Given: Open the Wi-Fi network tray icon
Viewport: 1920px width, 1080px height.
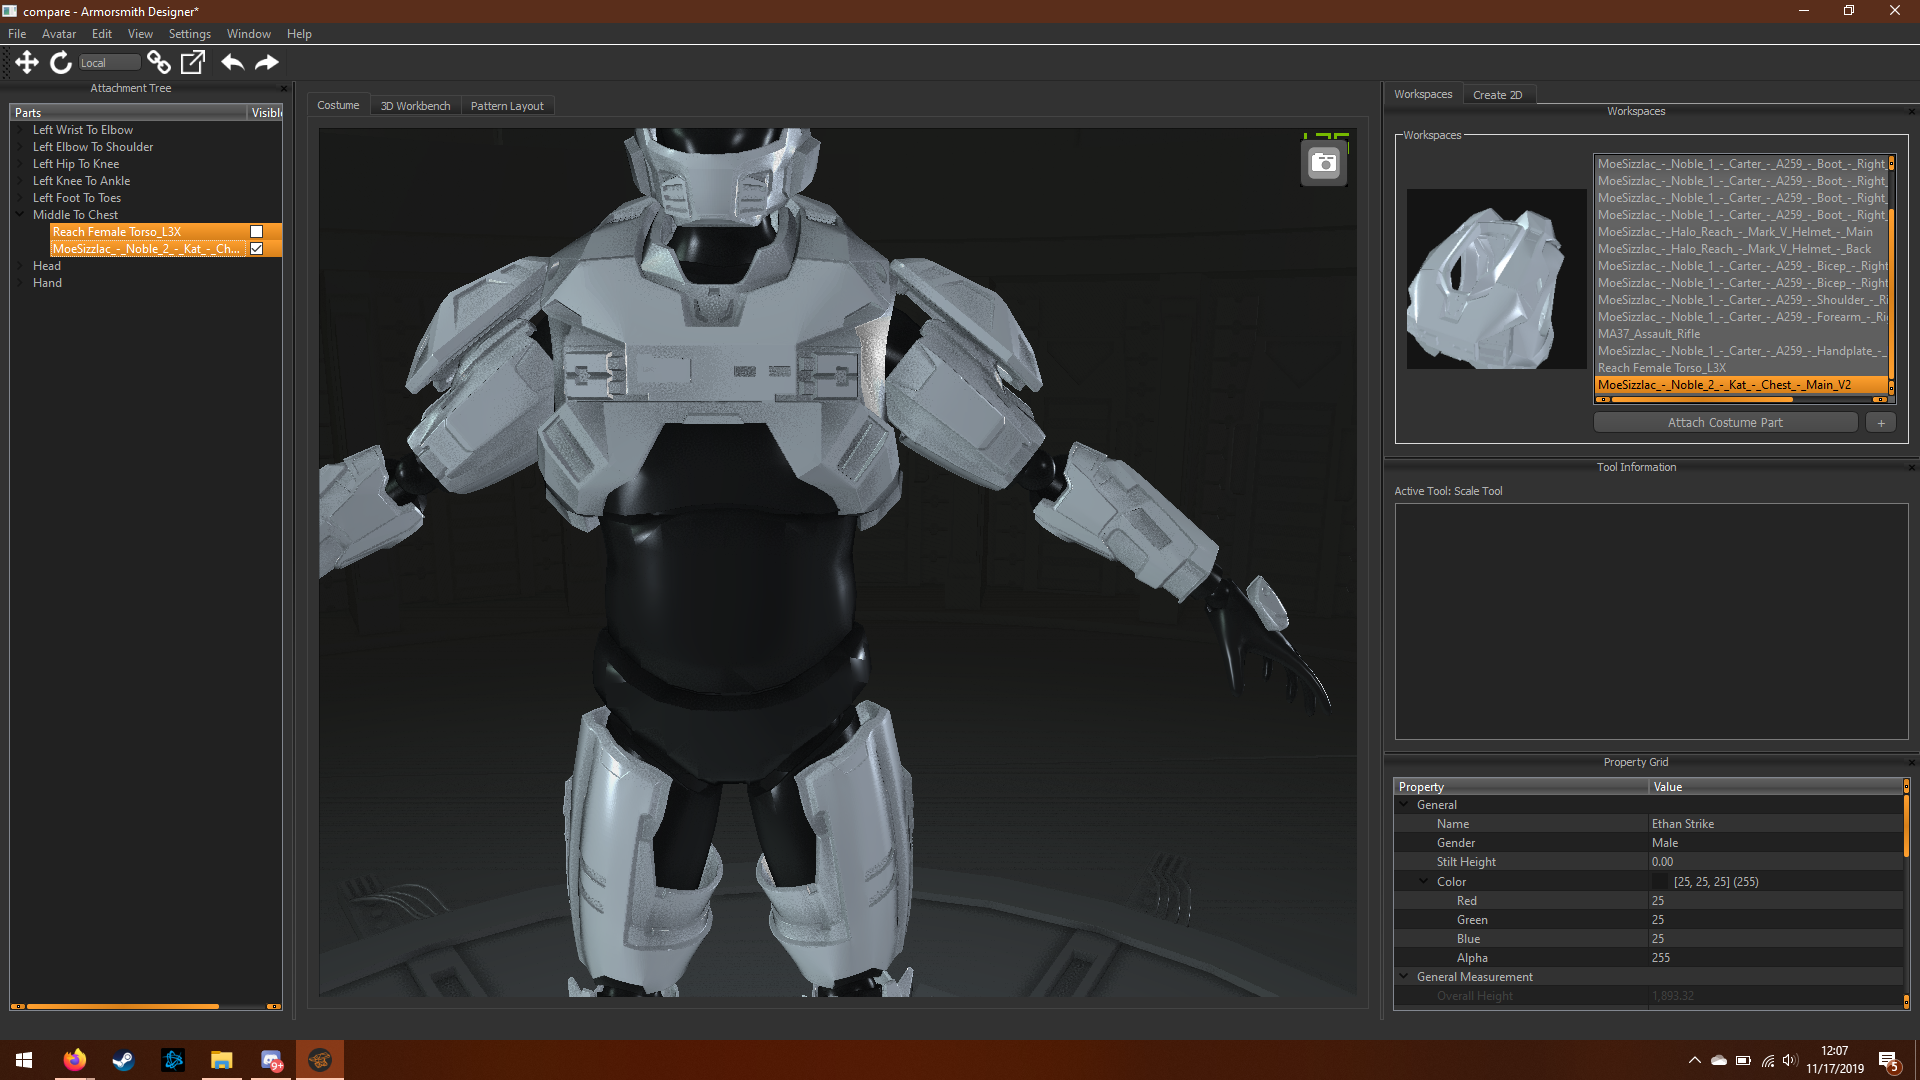Looking at the screenshot, I should click(x=1768, y=1060).
